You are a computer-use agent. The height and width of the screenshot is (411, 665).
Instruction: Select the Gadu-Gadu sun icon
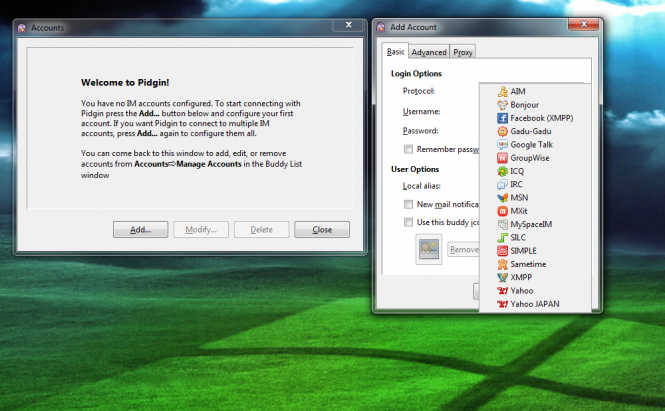point(503,131)
